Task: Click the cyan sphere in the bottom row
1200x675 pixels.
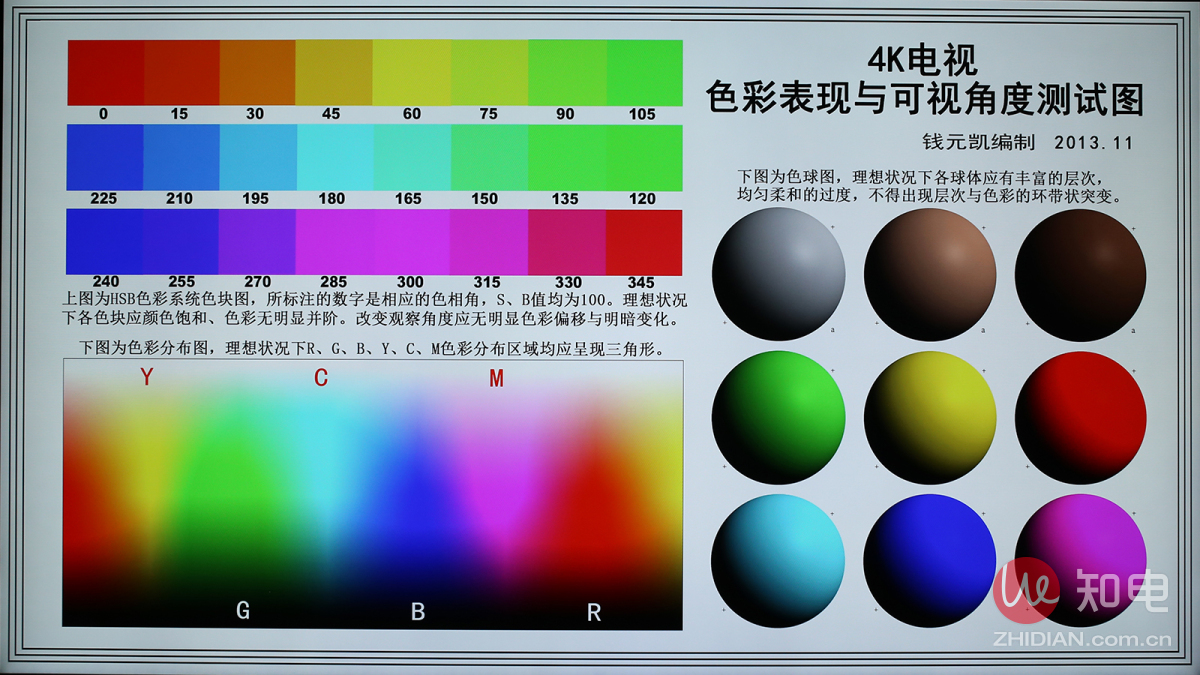Action: pyautogui.click(x=777, y=560)
